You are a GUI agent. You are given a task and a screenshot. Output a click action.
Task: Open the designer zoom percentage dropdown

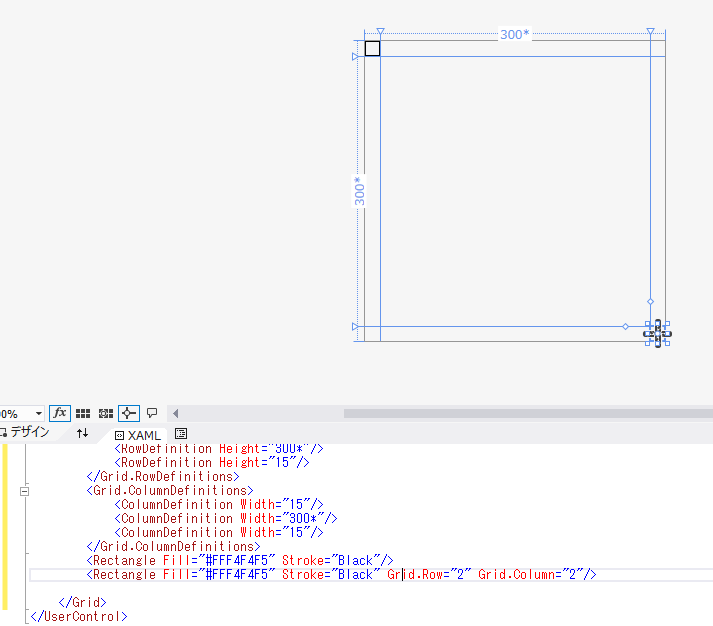pyautogui.click(x=39, y=414)
